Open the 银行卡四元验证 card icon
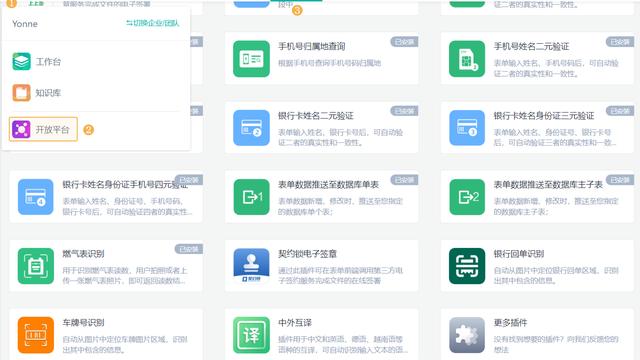 point(36,197)
